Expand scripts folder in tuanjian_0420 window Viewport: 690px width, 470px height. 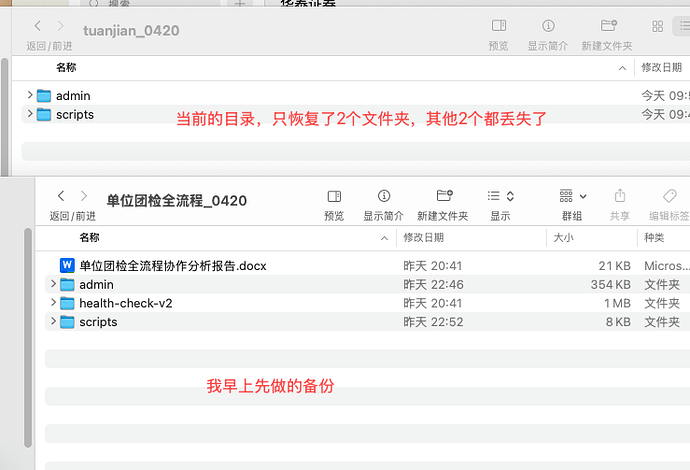(29, 114)
